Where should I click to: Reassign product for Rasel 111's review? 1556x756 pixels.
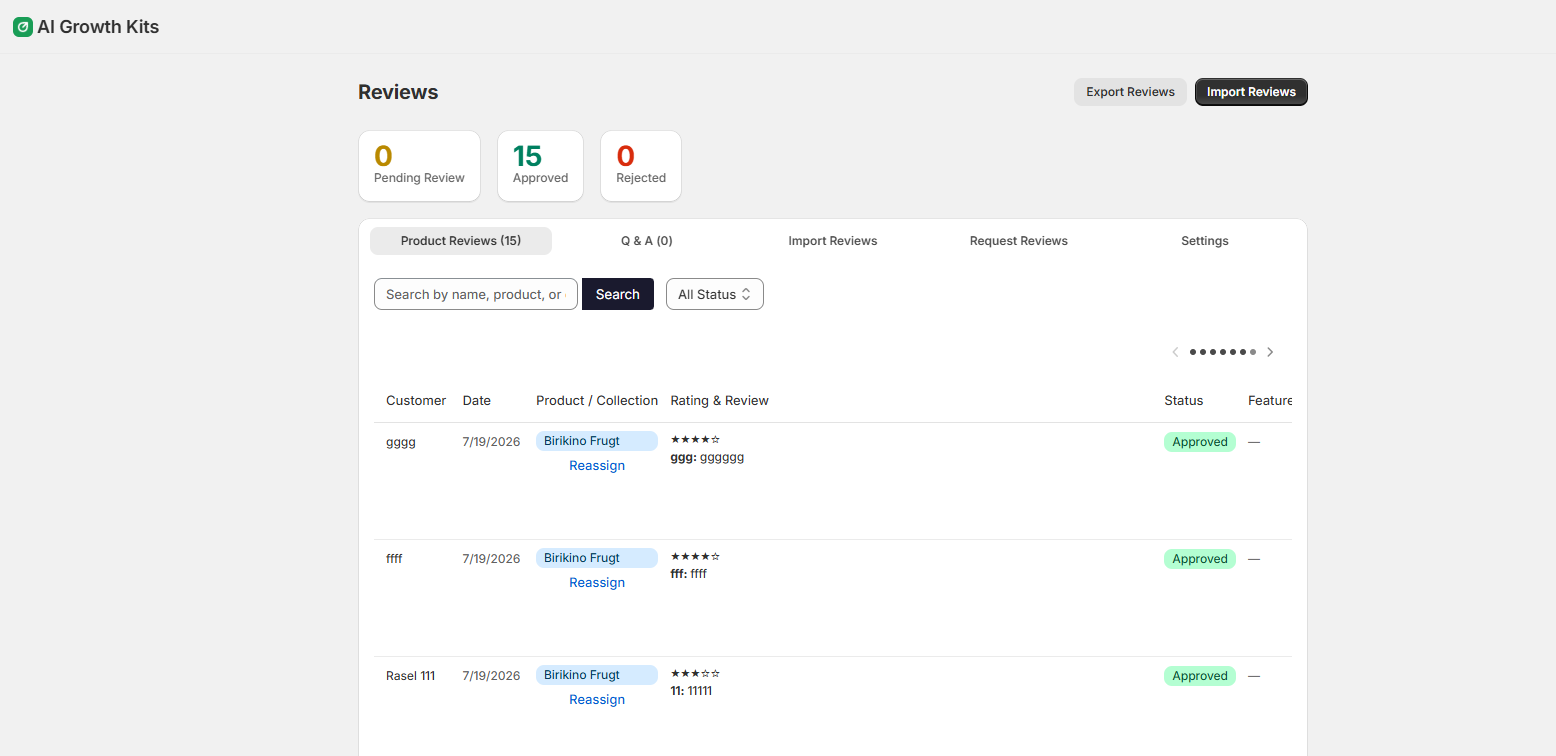coord(597,700)
